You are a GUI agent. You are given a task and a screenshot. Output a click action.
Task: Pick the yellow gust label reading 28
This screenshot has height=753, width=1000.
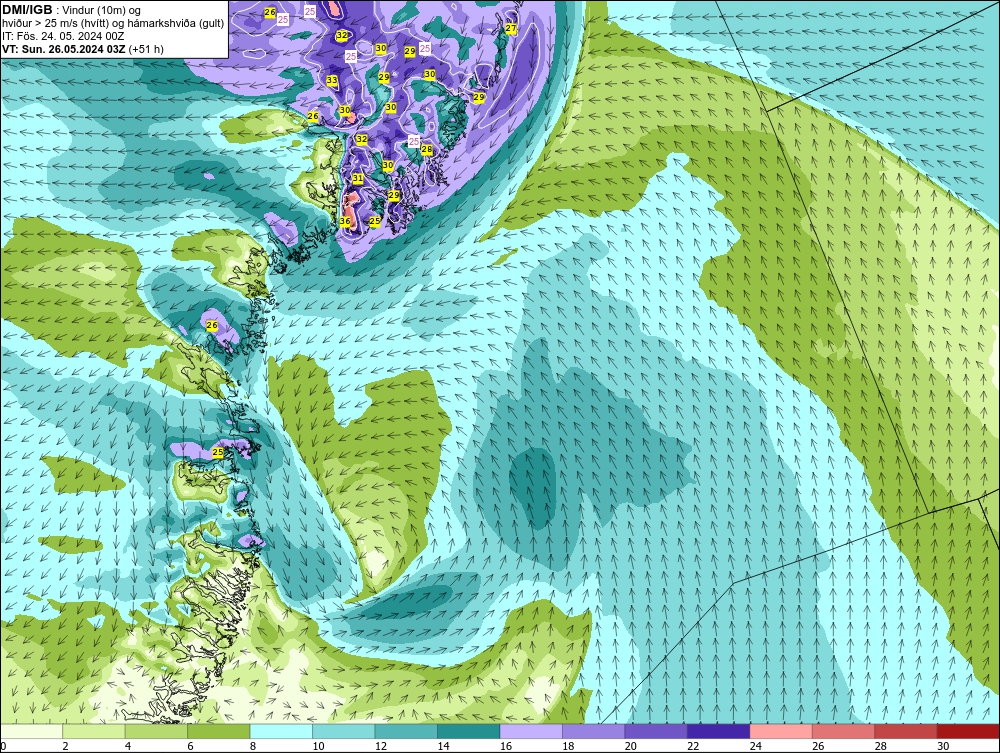click(427, 150)
